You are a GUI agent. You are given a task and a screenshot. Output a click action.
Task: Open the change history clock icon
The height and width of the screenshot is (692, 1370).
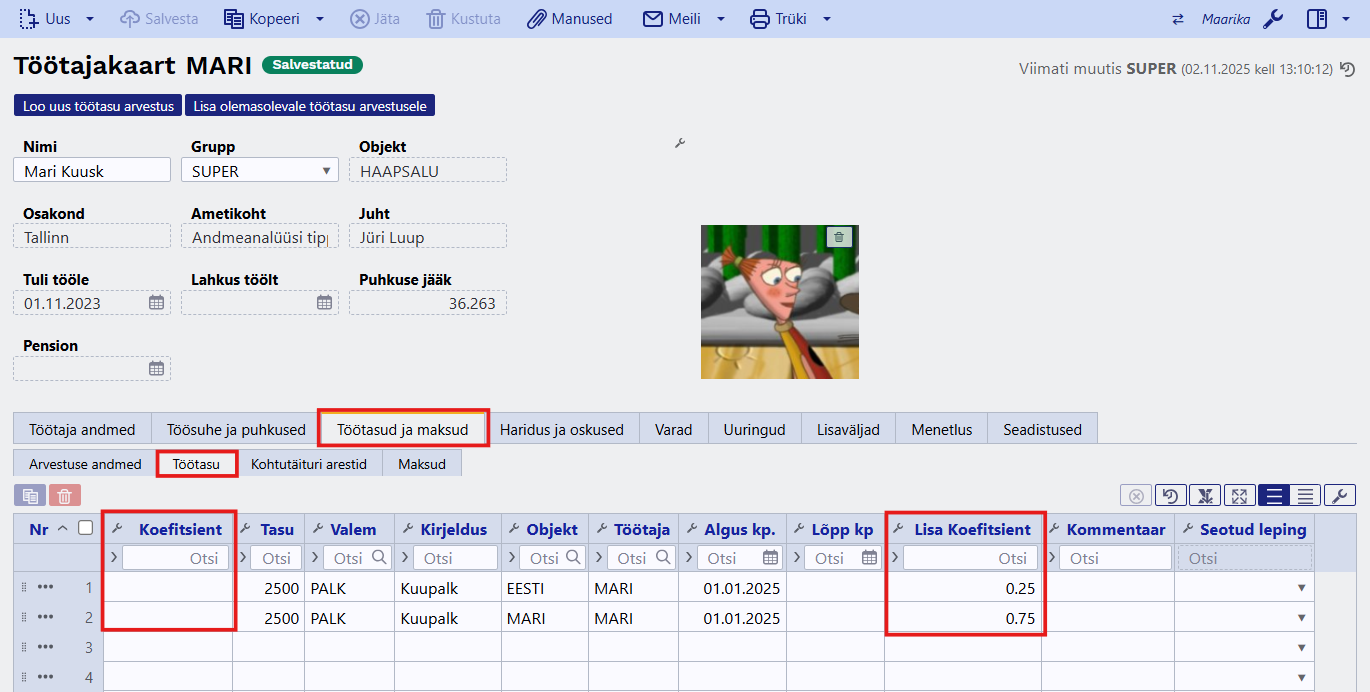coord(1347,69)
